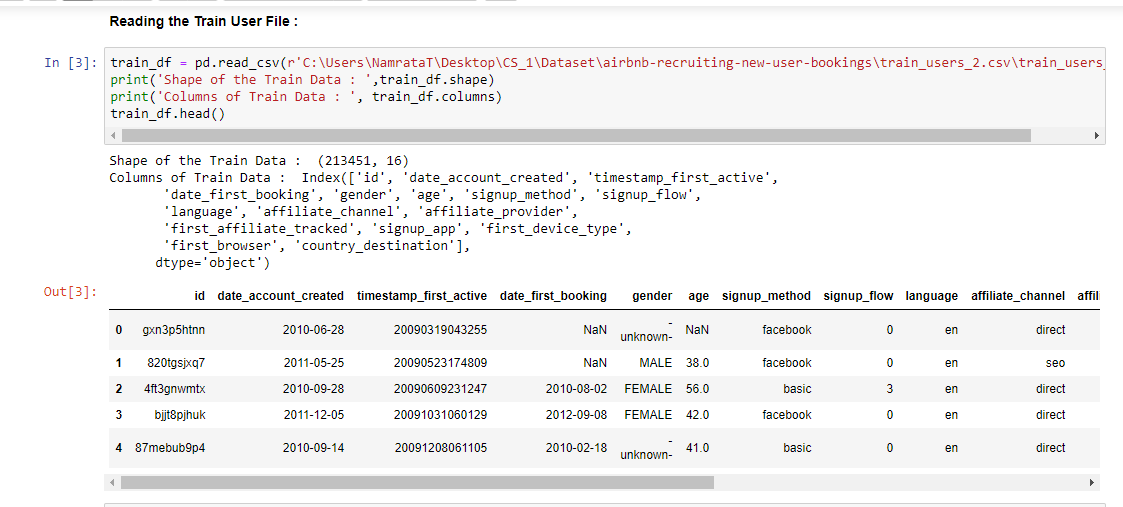1123x507 pixels.
Task: Click the code cell scrollbar left arrow
Action: click(x=114, y=135)
